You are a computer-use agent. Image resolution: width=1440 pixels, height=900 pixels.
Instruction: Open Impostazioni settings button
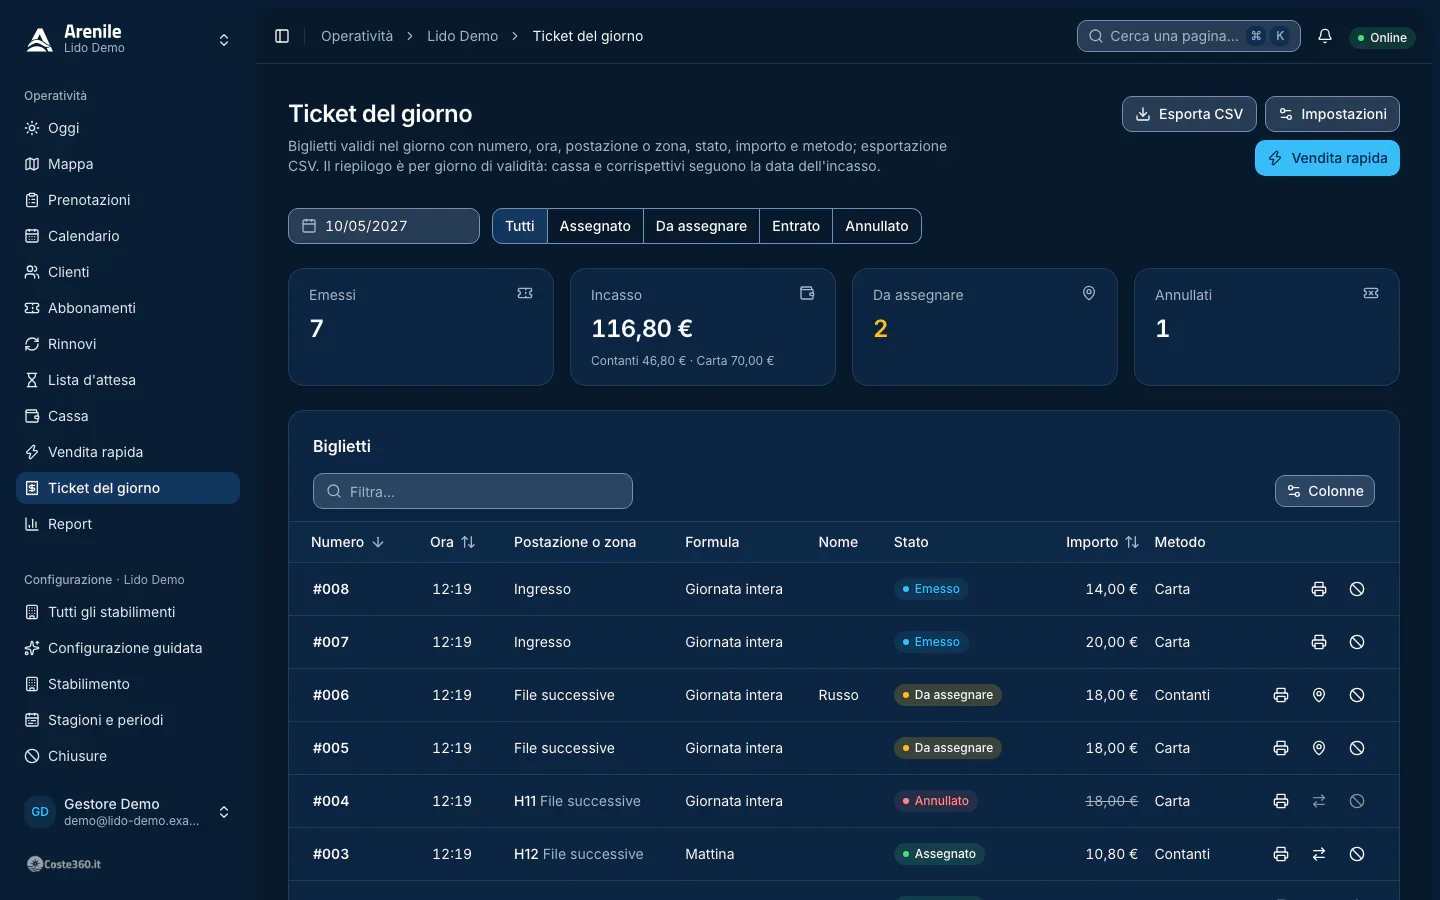pos(1332,114)
